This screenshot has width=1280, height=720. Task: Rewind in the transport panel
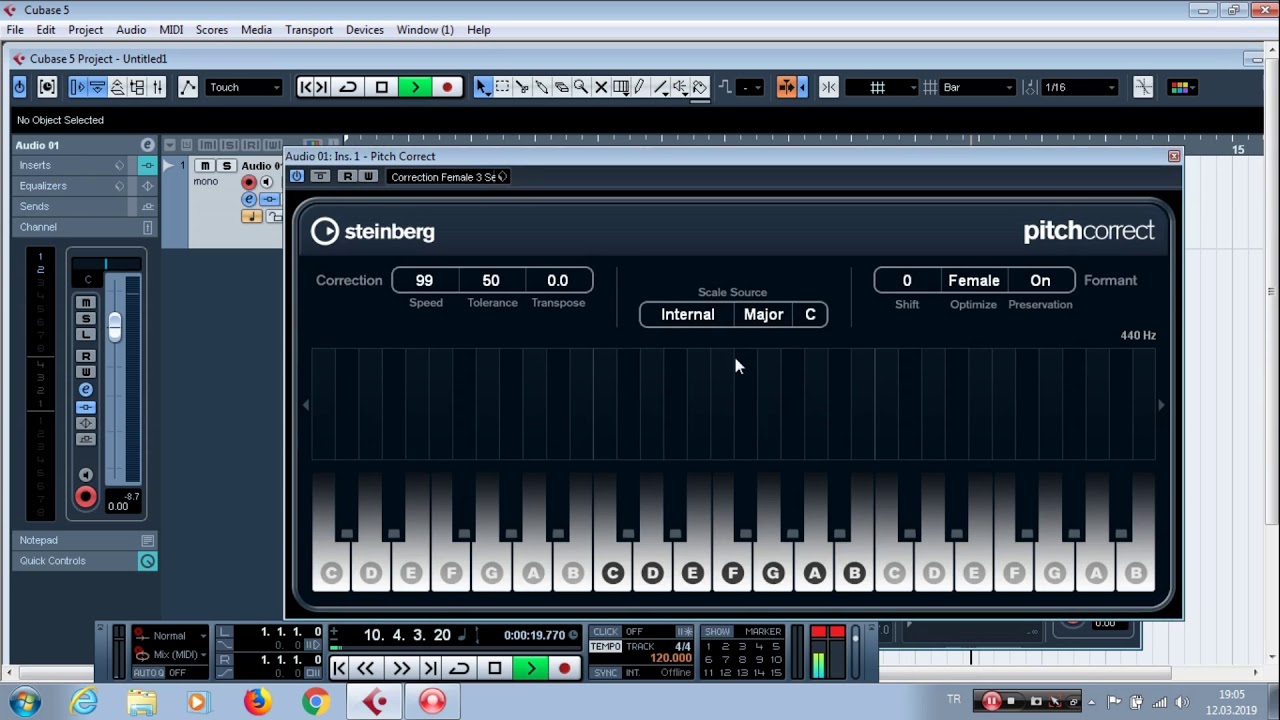tap(366, 668)
